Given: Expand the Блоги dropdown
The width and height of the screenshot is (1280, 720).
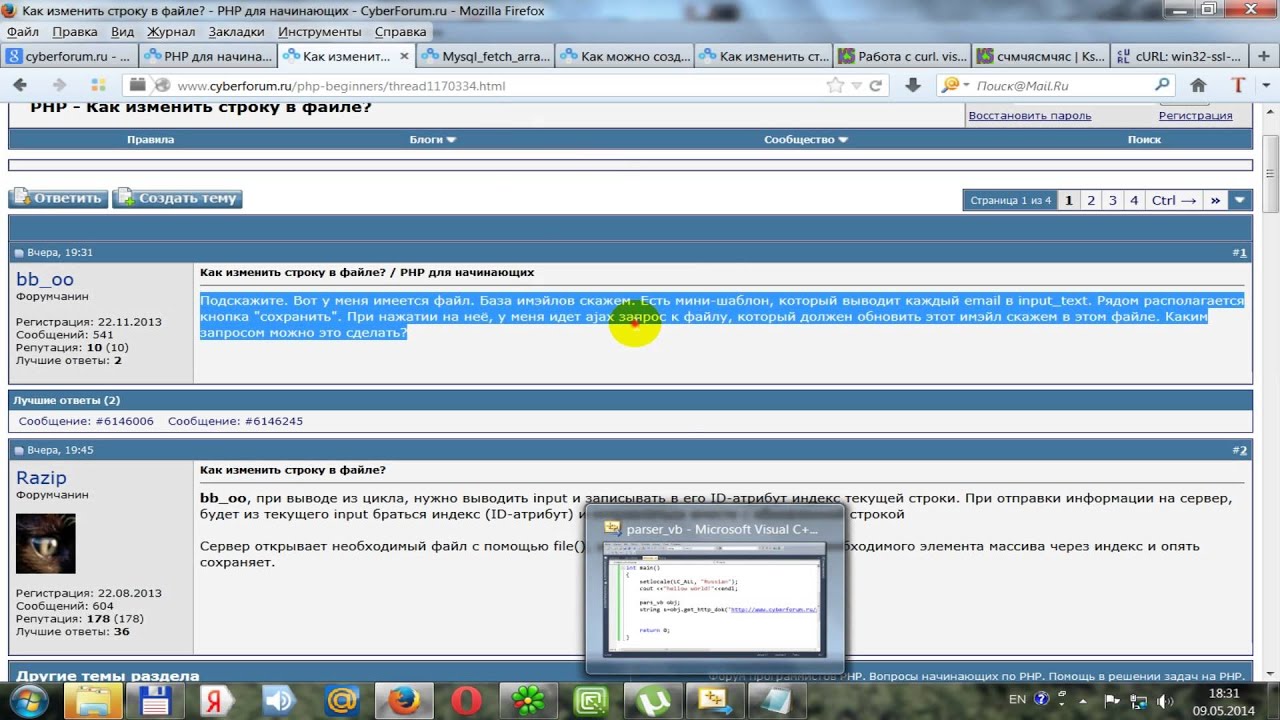Looking at the screenshot, I should [x=433, y=140].
